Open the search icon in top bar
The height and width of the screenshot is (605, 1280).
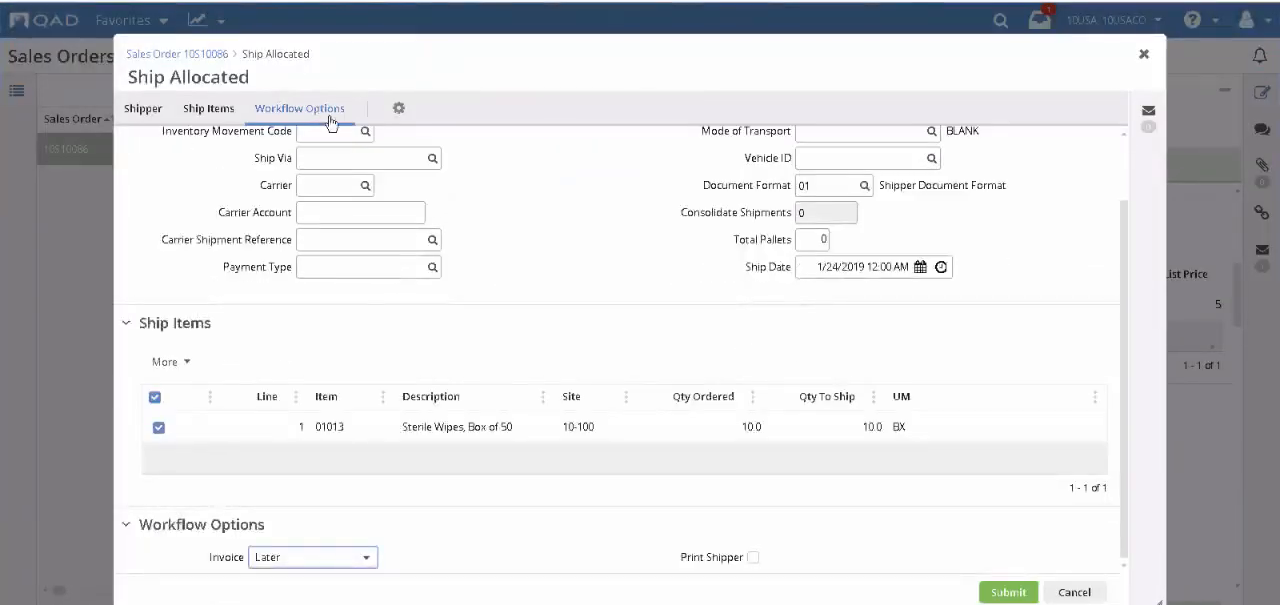(1000, 20)
